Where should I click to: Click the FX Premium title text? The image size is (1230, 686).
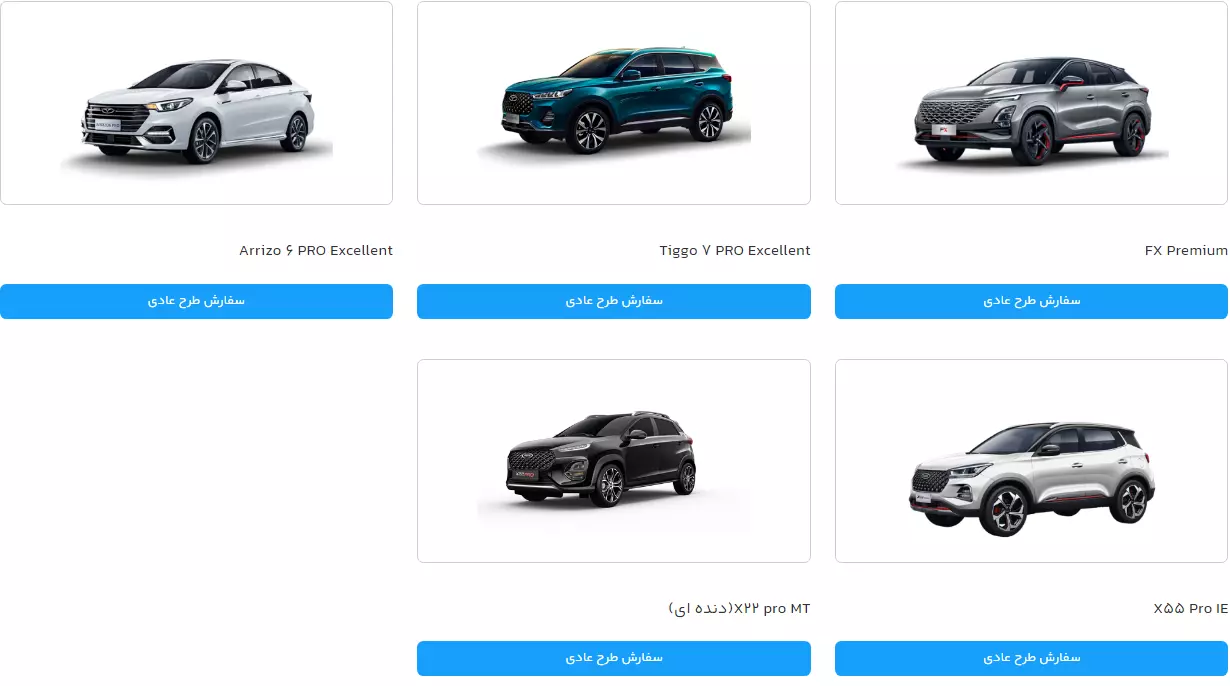1186,250
